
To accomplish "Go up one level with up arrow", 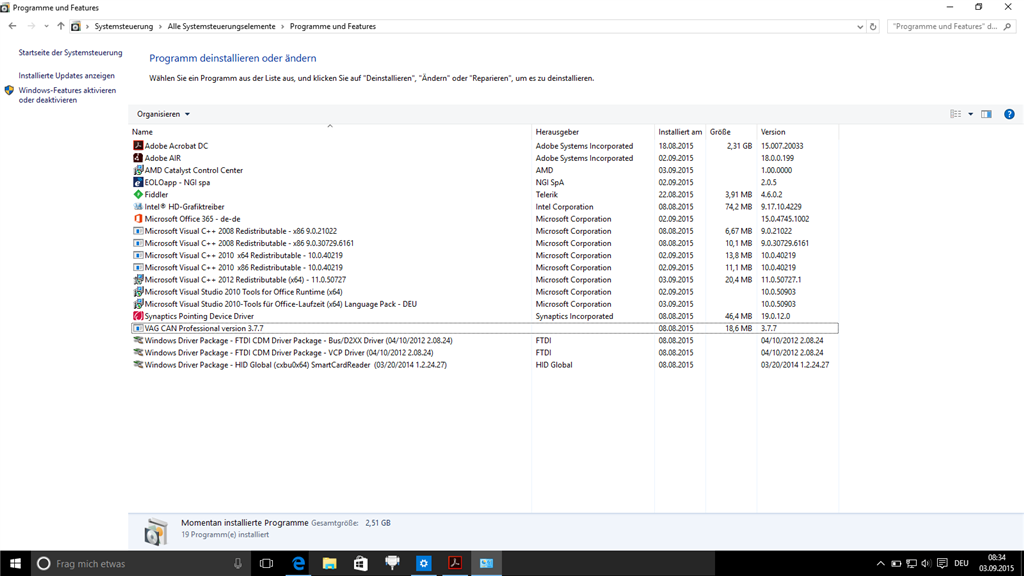I will pyautogui.click(x=61, y=27).
